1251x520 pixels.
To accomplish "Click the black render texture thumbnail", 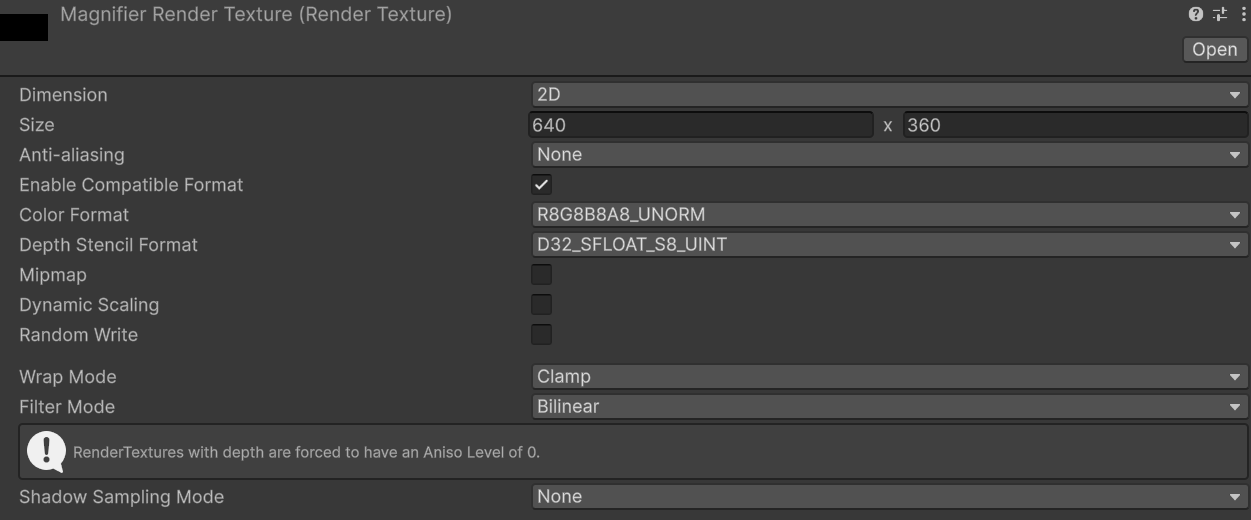I will click(x=24, y=28).
